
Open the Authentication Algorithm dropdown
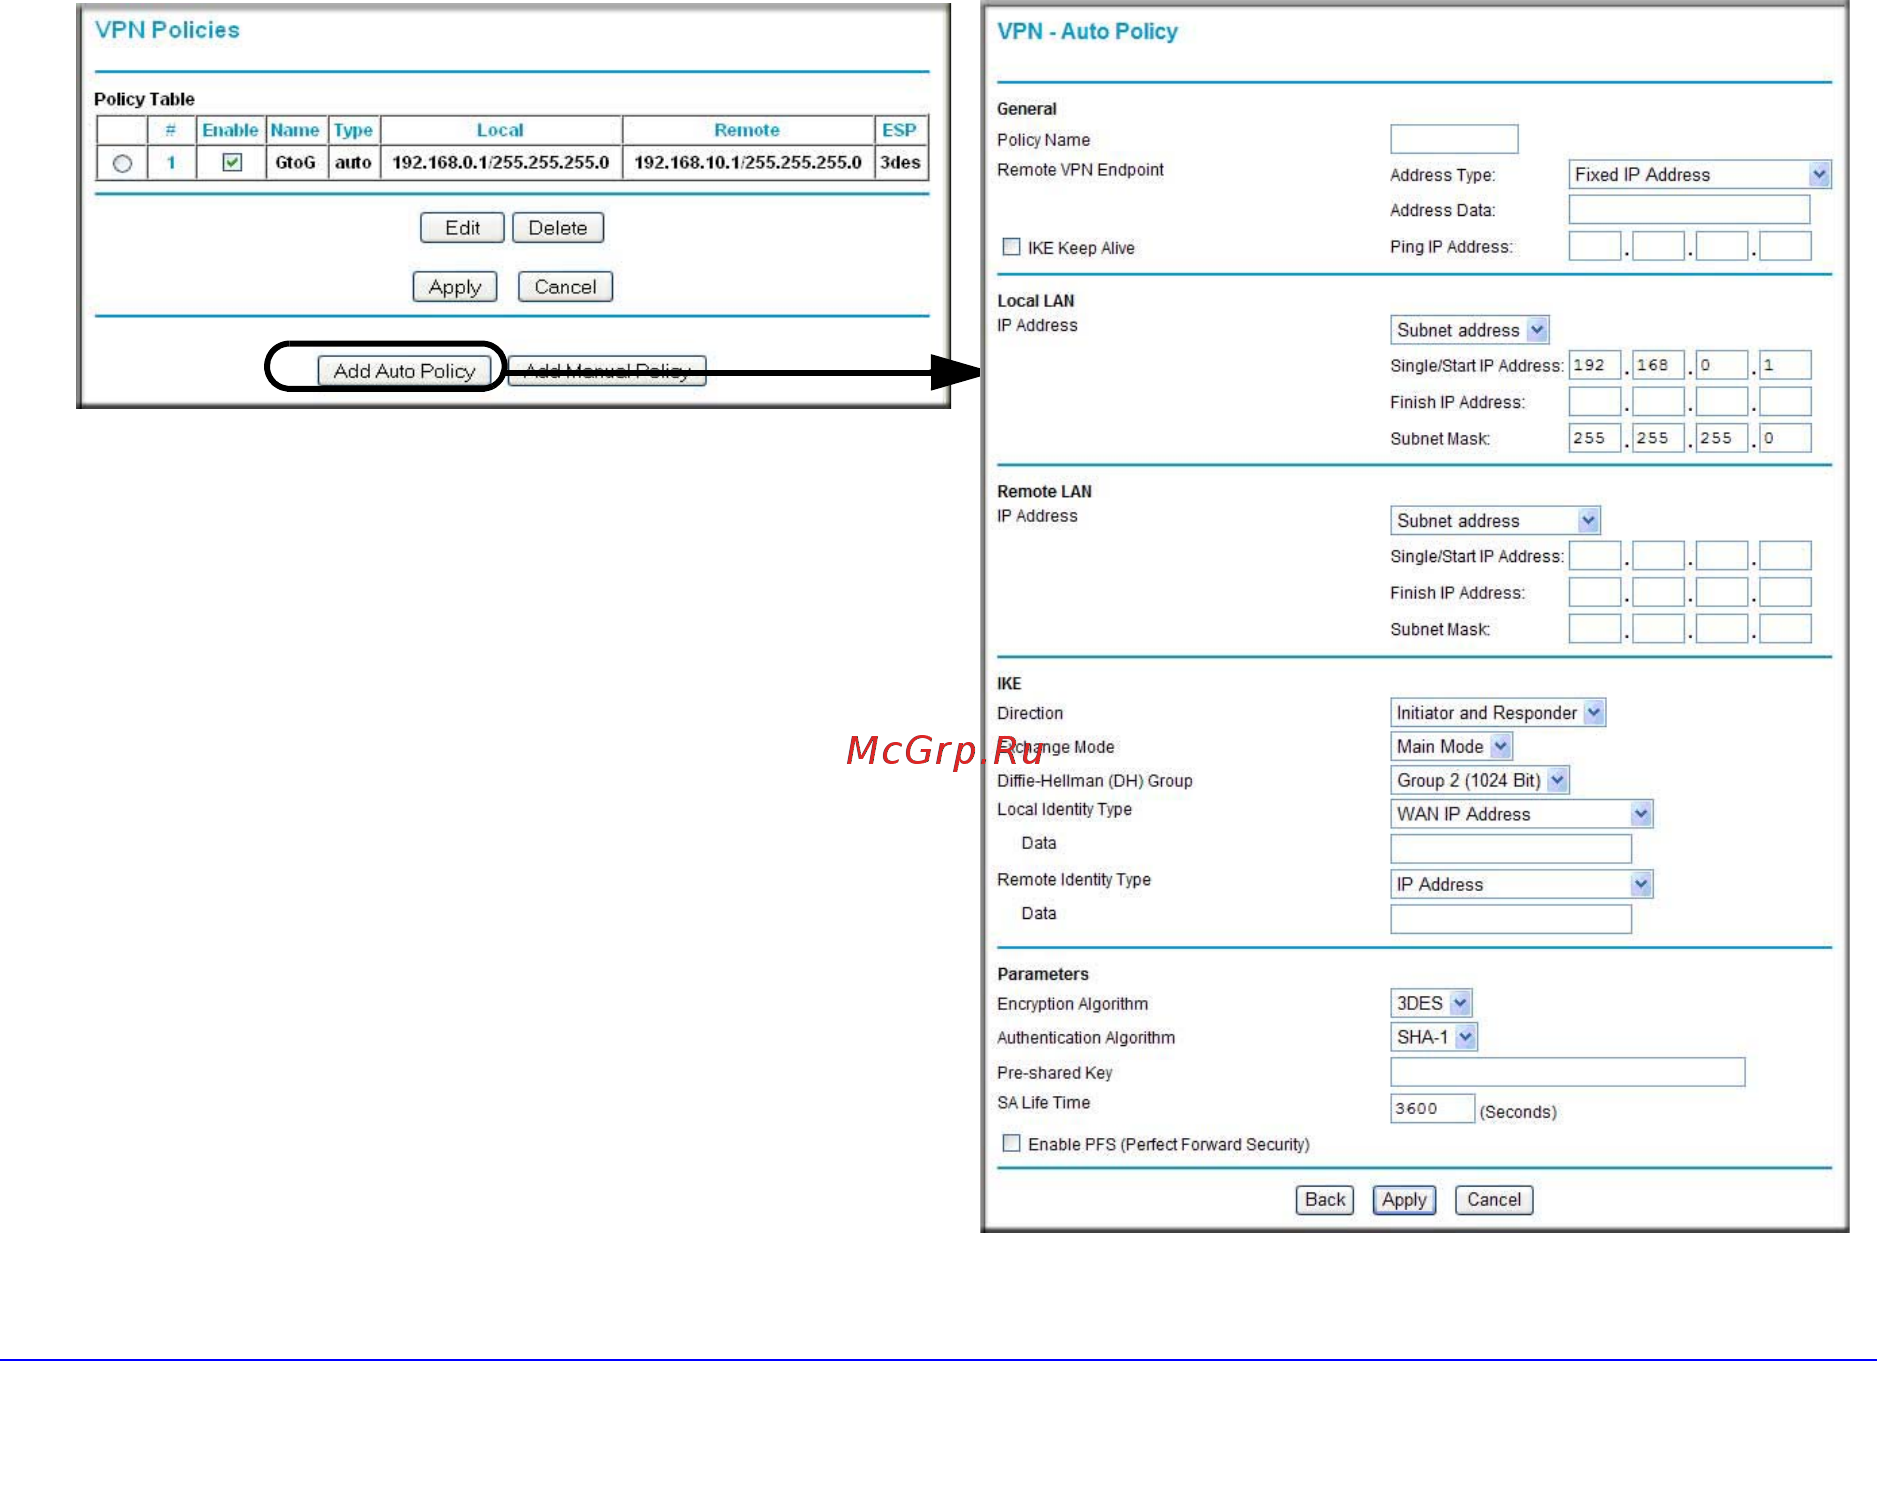(1434, 1037)
